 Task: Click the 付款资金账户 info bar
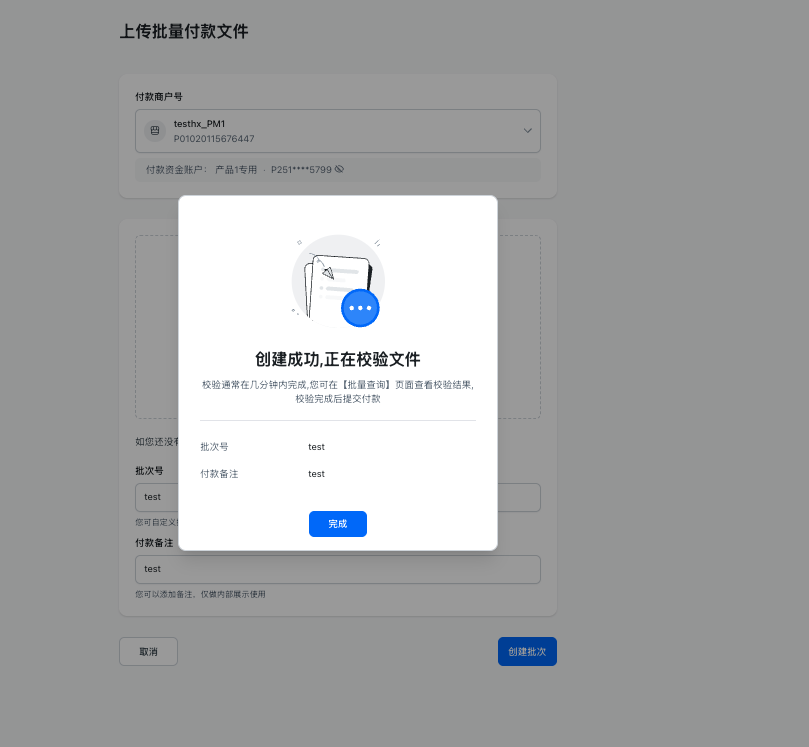tap(337, 170)
